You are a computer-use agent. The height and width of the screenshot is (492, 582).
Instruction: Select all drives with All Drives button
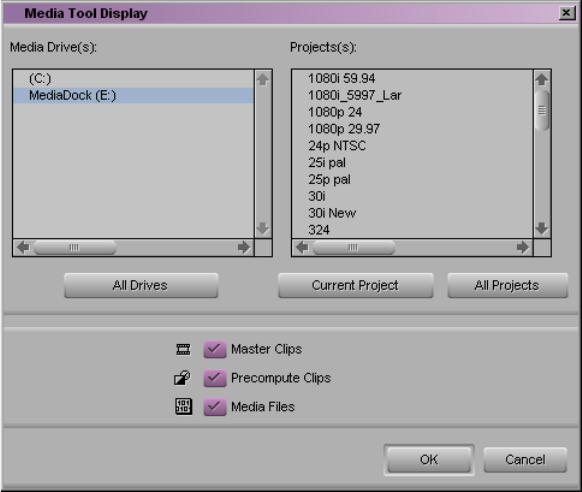141,285
